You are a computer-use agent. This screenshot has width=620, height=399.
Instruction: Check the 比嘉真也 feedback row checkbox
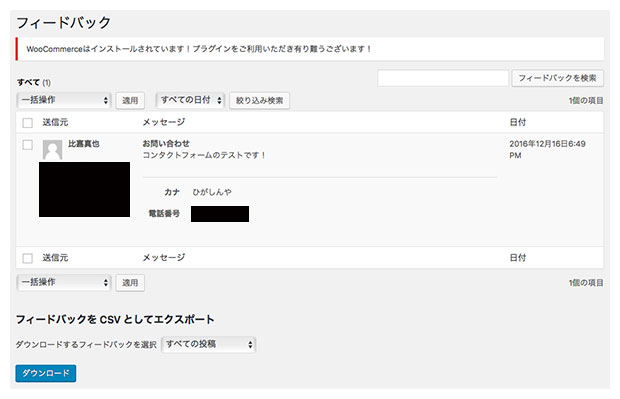(28, 145)
